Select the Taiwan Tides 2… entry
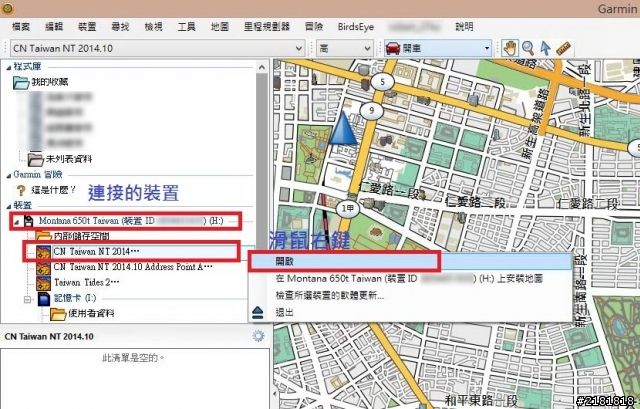 [x=87, y=282]
